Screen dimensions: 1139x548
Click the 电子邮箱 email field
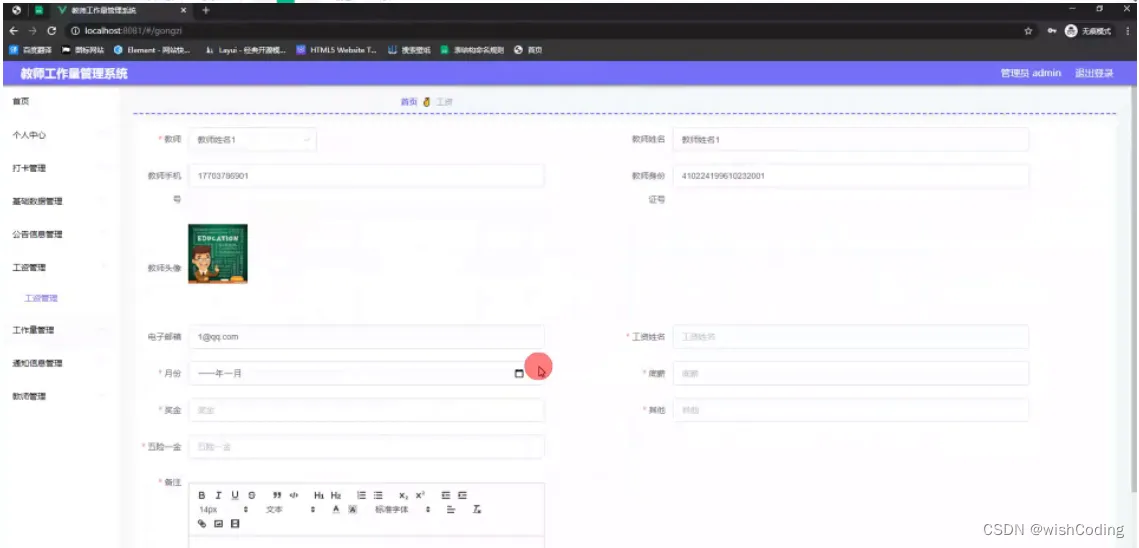(366, 337)
